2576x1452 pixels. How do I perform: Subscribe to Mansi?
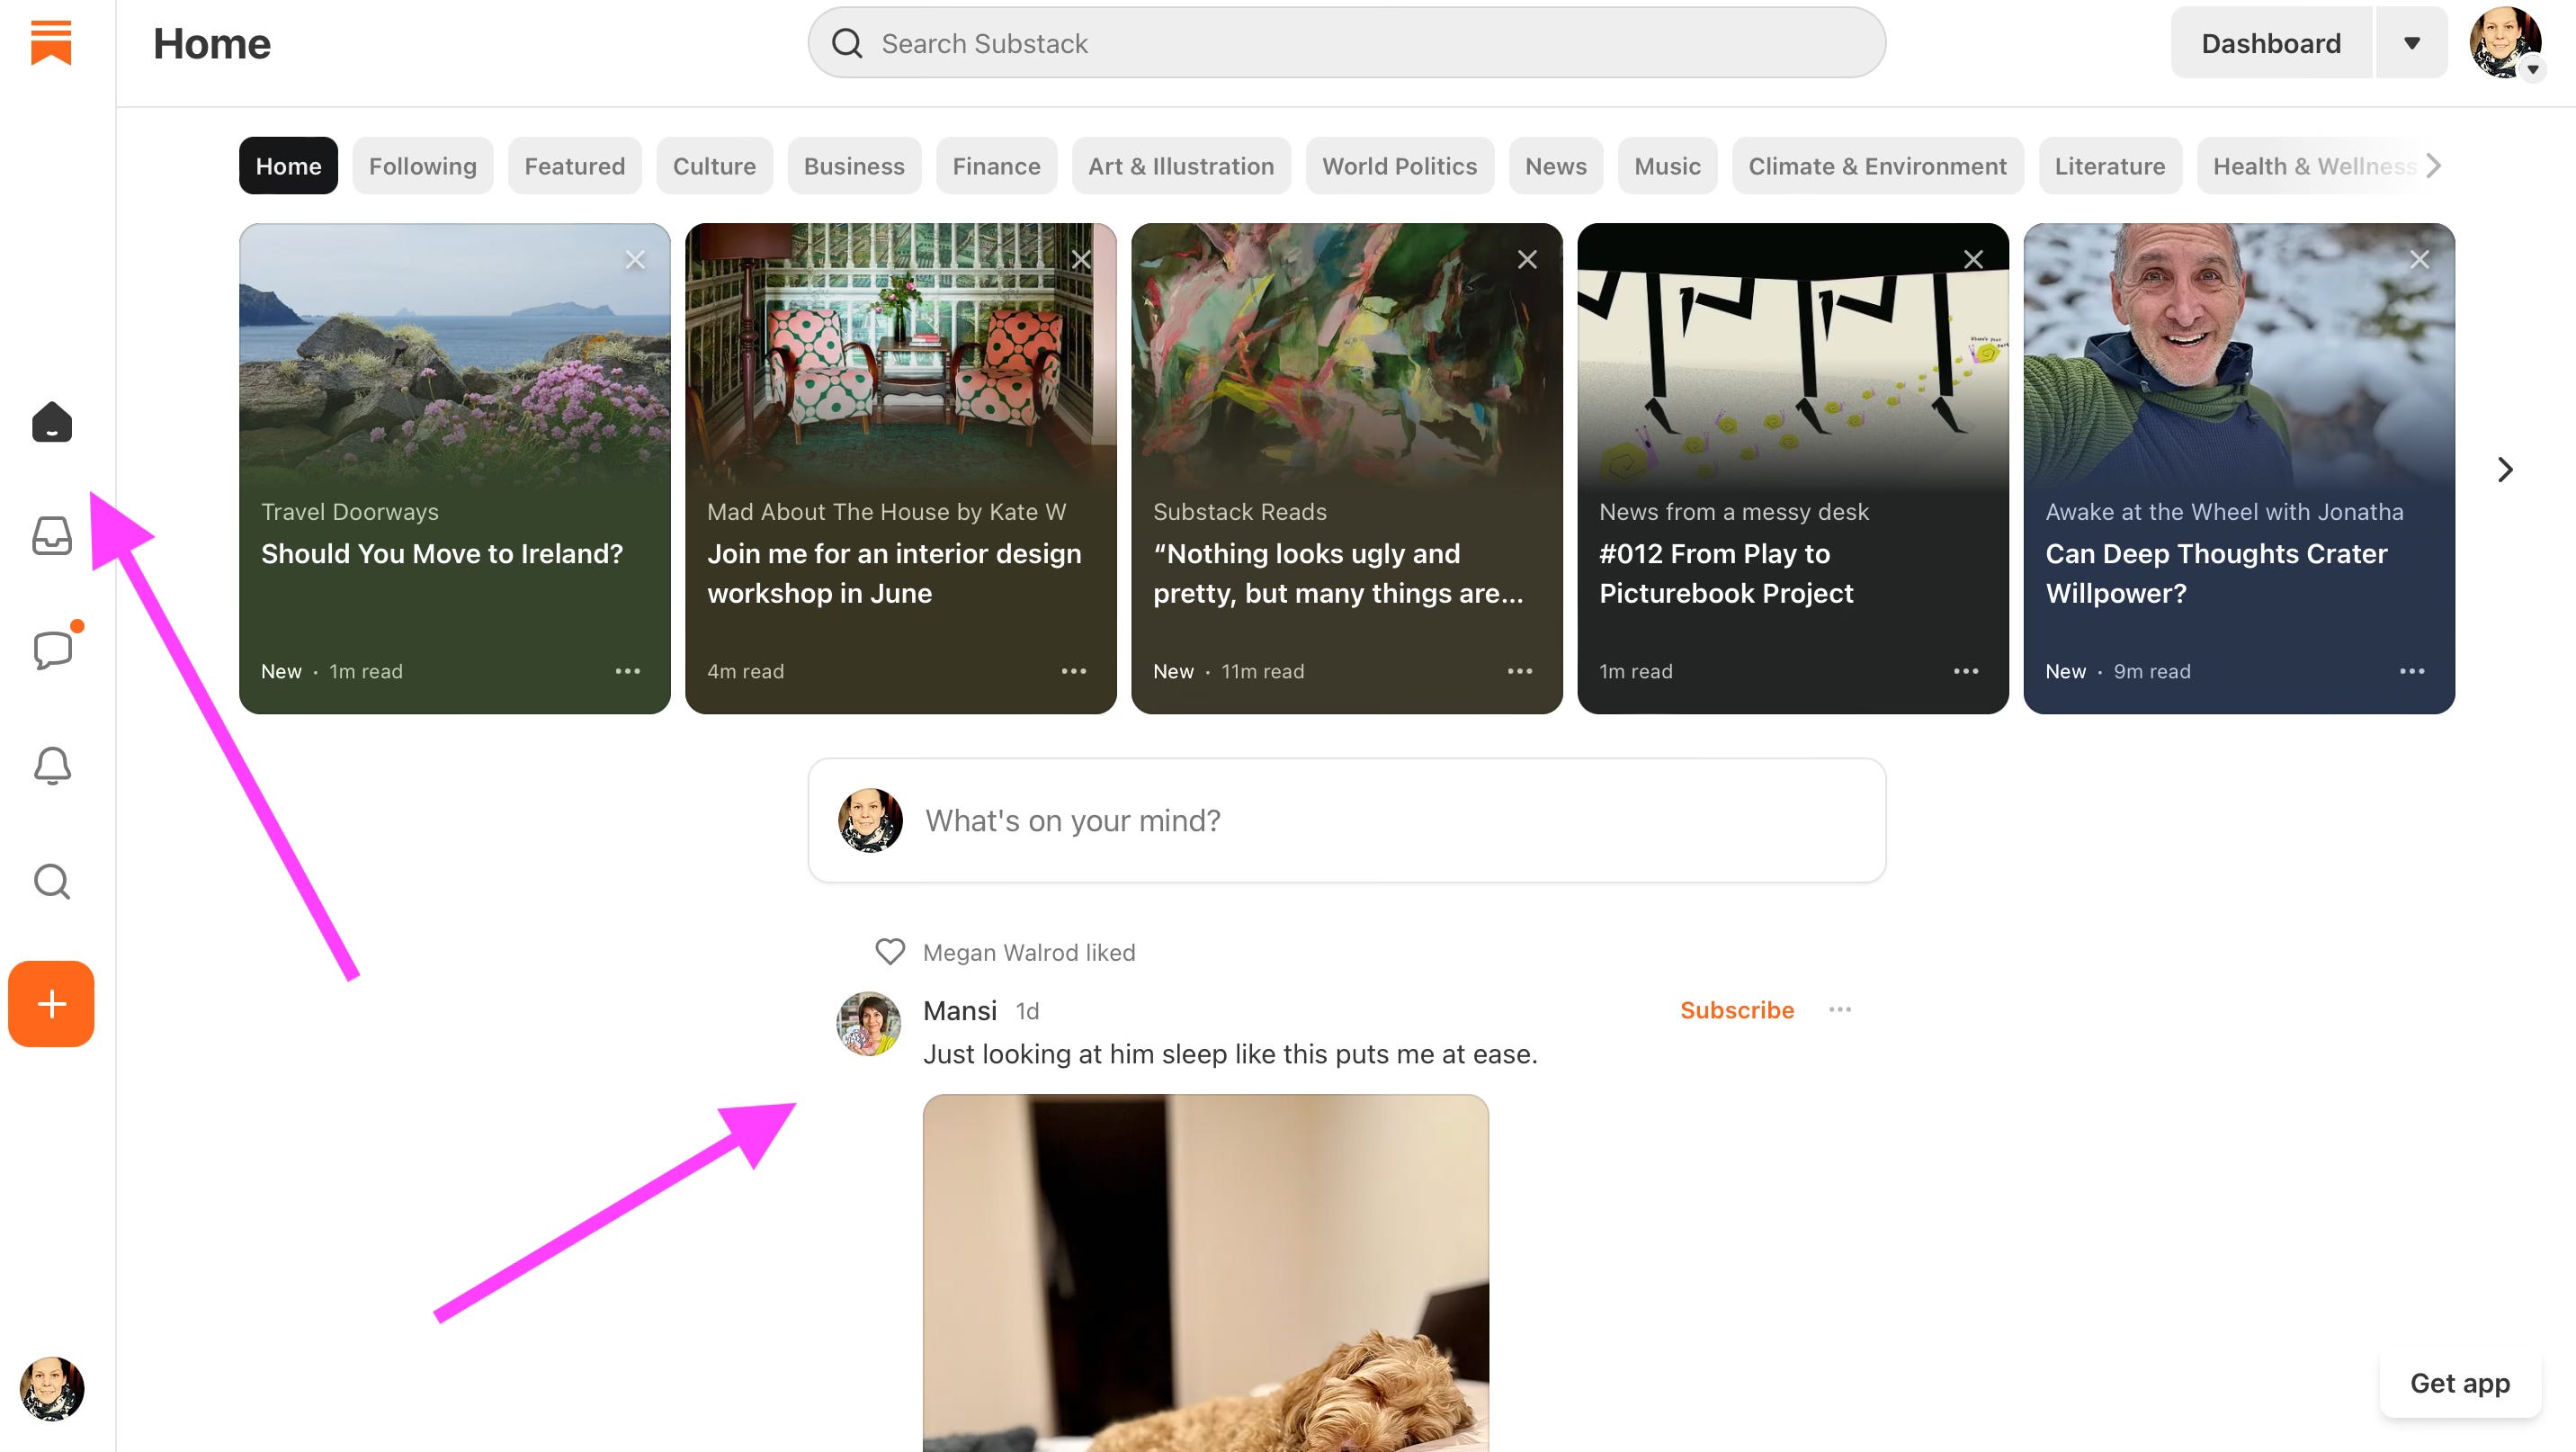tap(1737, 1010)
